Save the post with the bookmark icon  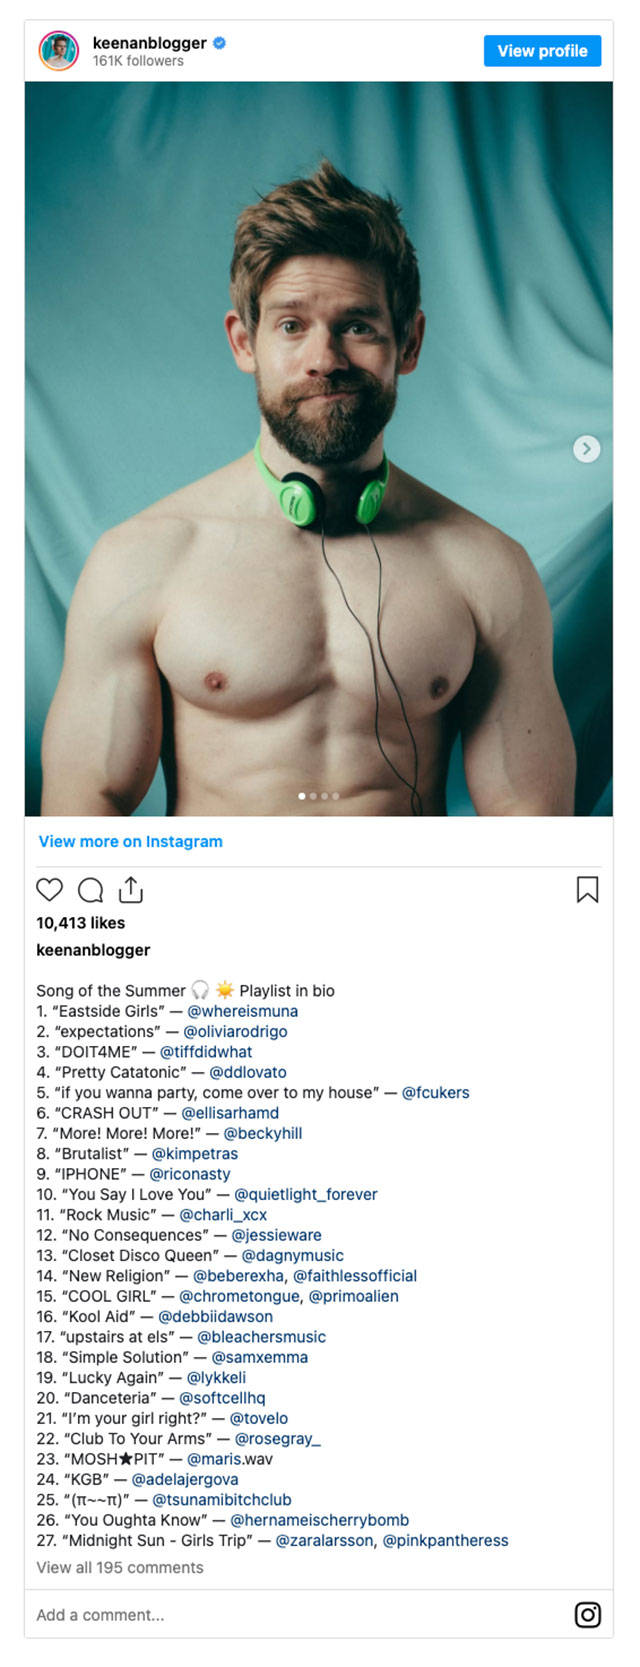point(588,889)
